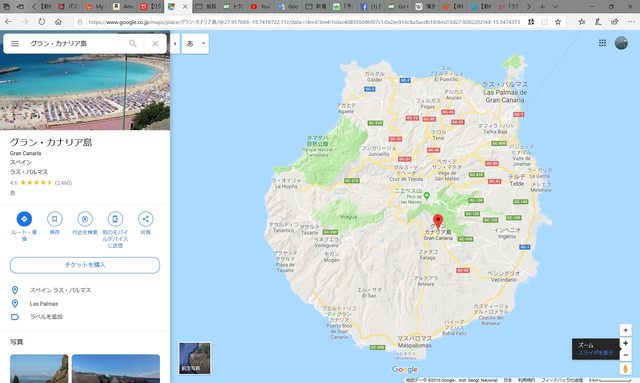640x383 pixels.
Task: Toggle satellite imagery thumbnail
Action: click(x=195, y=358)
